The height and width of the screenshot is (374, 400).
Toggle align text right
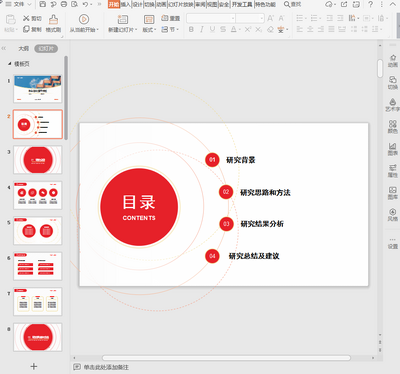click(x=321, y=29)
